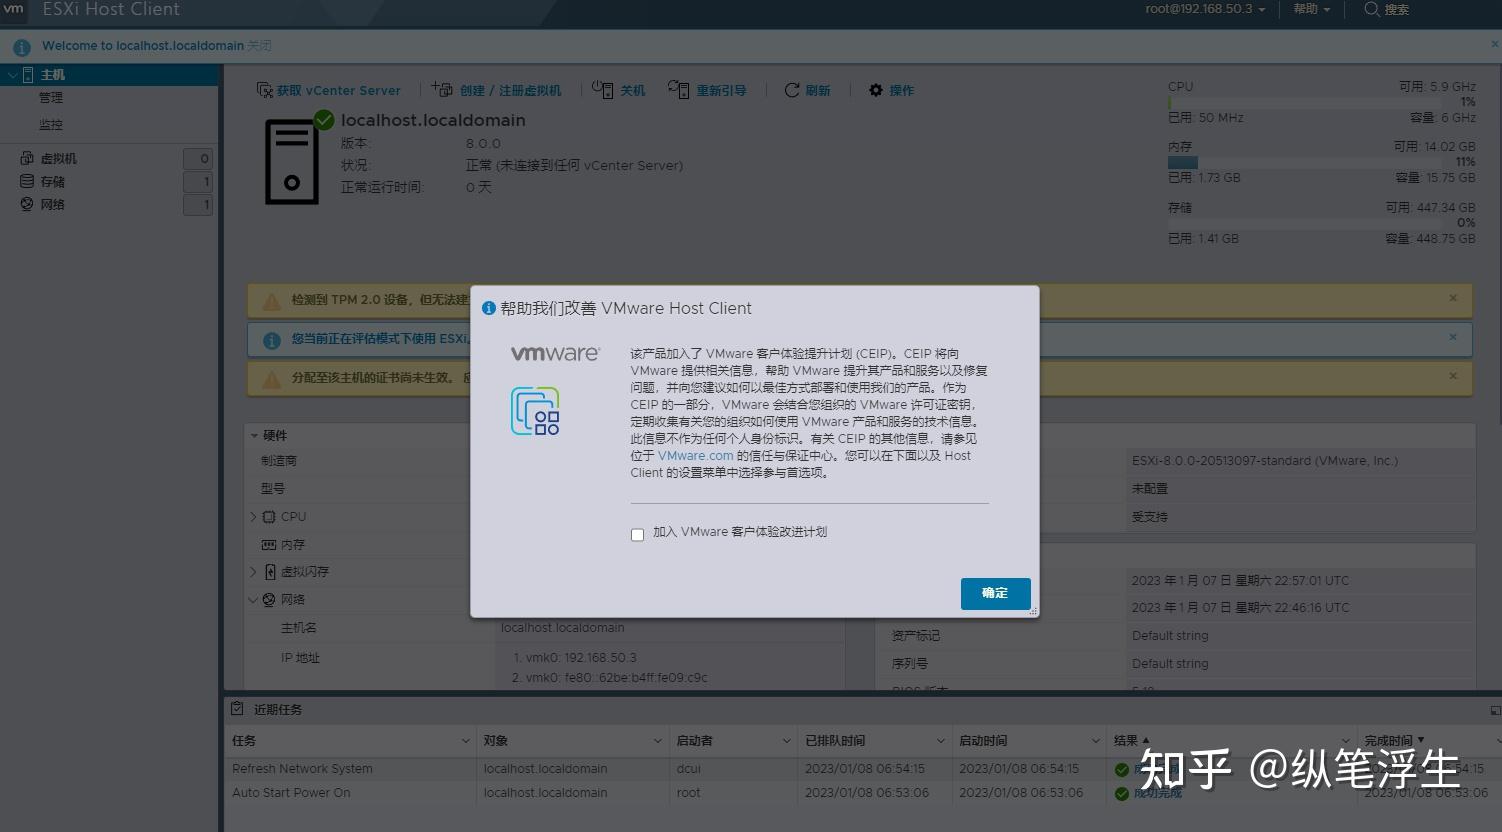Screen dimensions: 1502x832
Task: Click the 重新引导 reboot icon in the toolbar
Action: tap(678, 90)
